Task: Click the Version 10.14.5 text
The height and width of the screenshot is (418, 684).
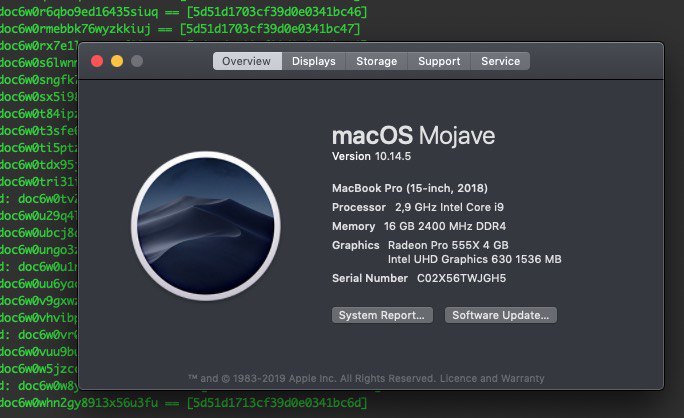Action: [x=371, y=156]
